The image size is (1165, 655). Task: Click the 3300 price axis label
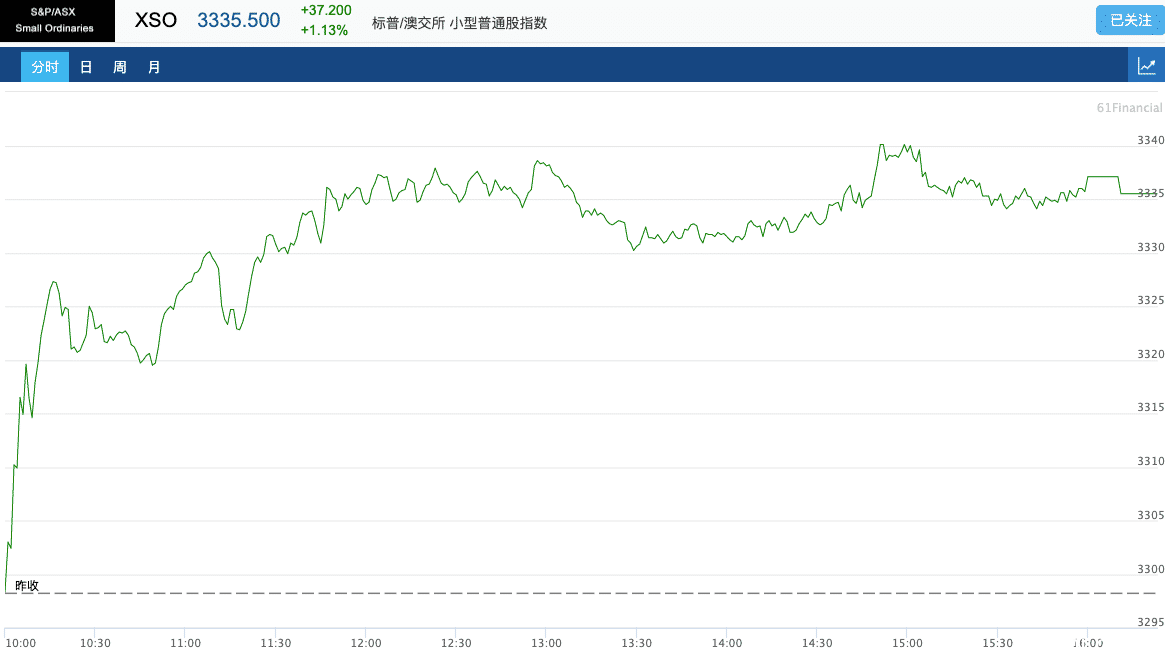pos(1150,569)
